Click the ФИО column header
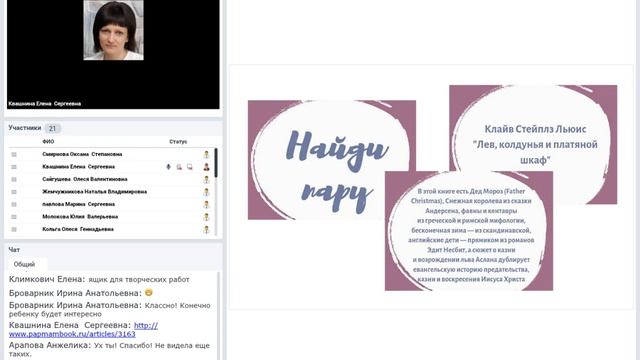Viewport: 640px width, 360px height. click(48, 142)
